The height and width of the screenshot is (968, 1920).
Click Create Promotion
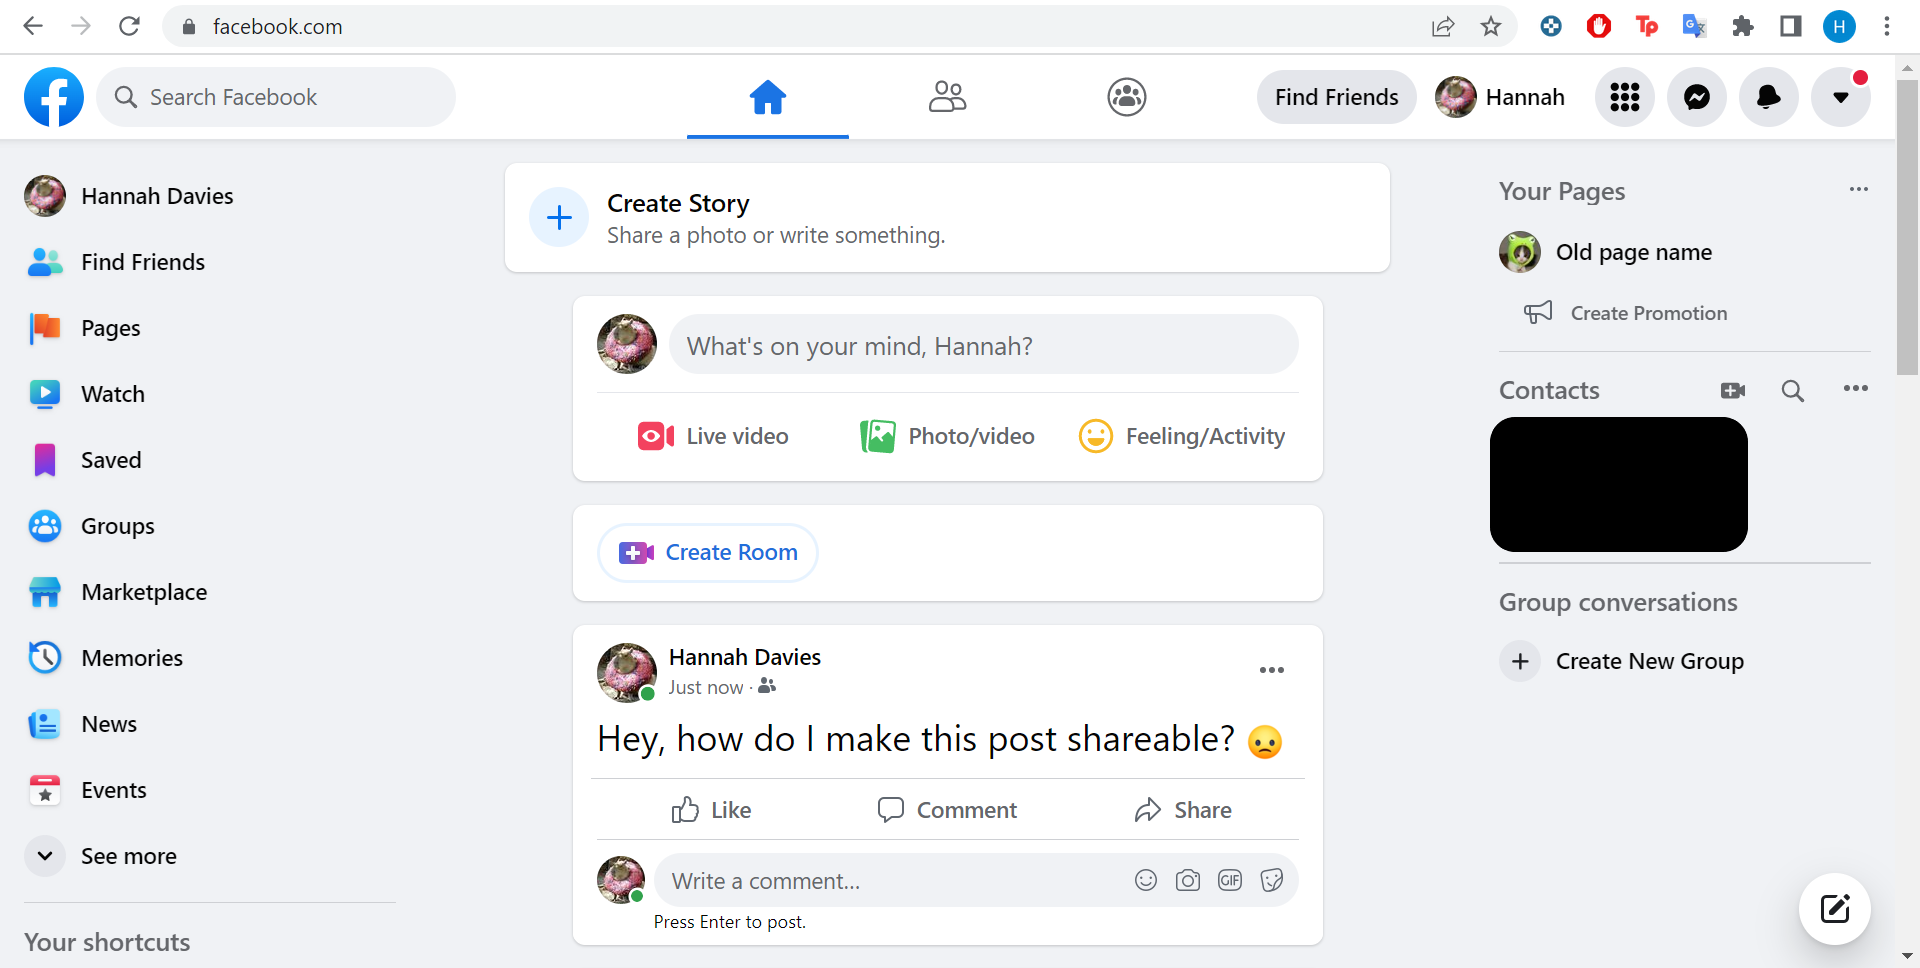click(x=1626, y=313)
